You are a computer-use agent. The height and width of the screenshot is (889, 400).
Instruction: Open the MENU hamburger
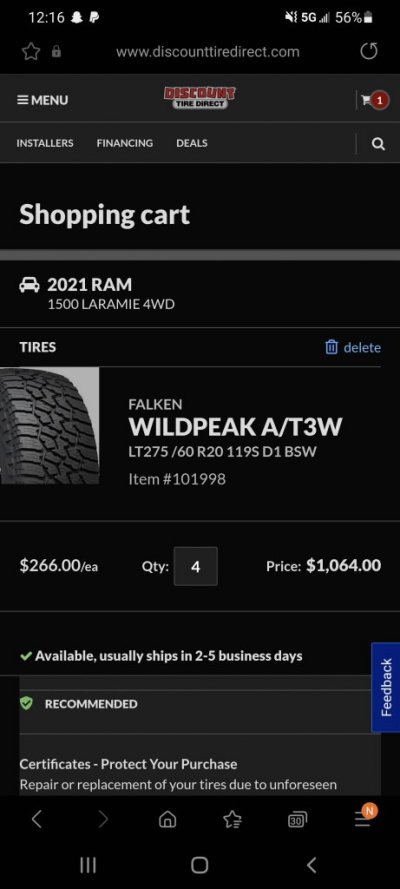[x=42, y=100]
